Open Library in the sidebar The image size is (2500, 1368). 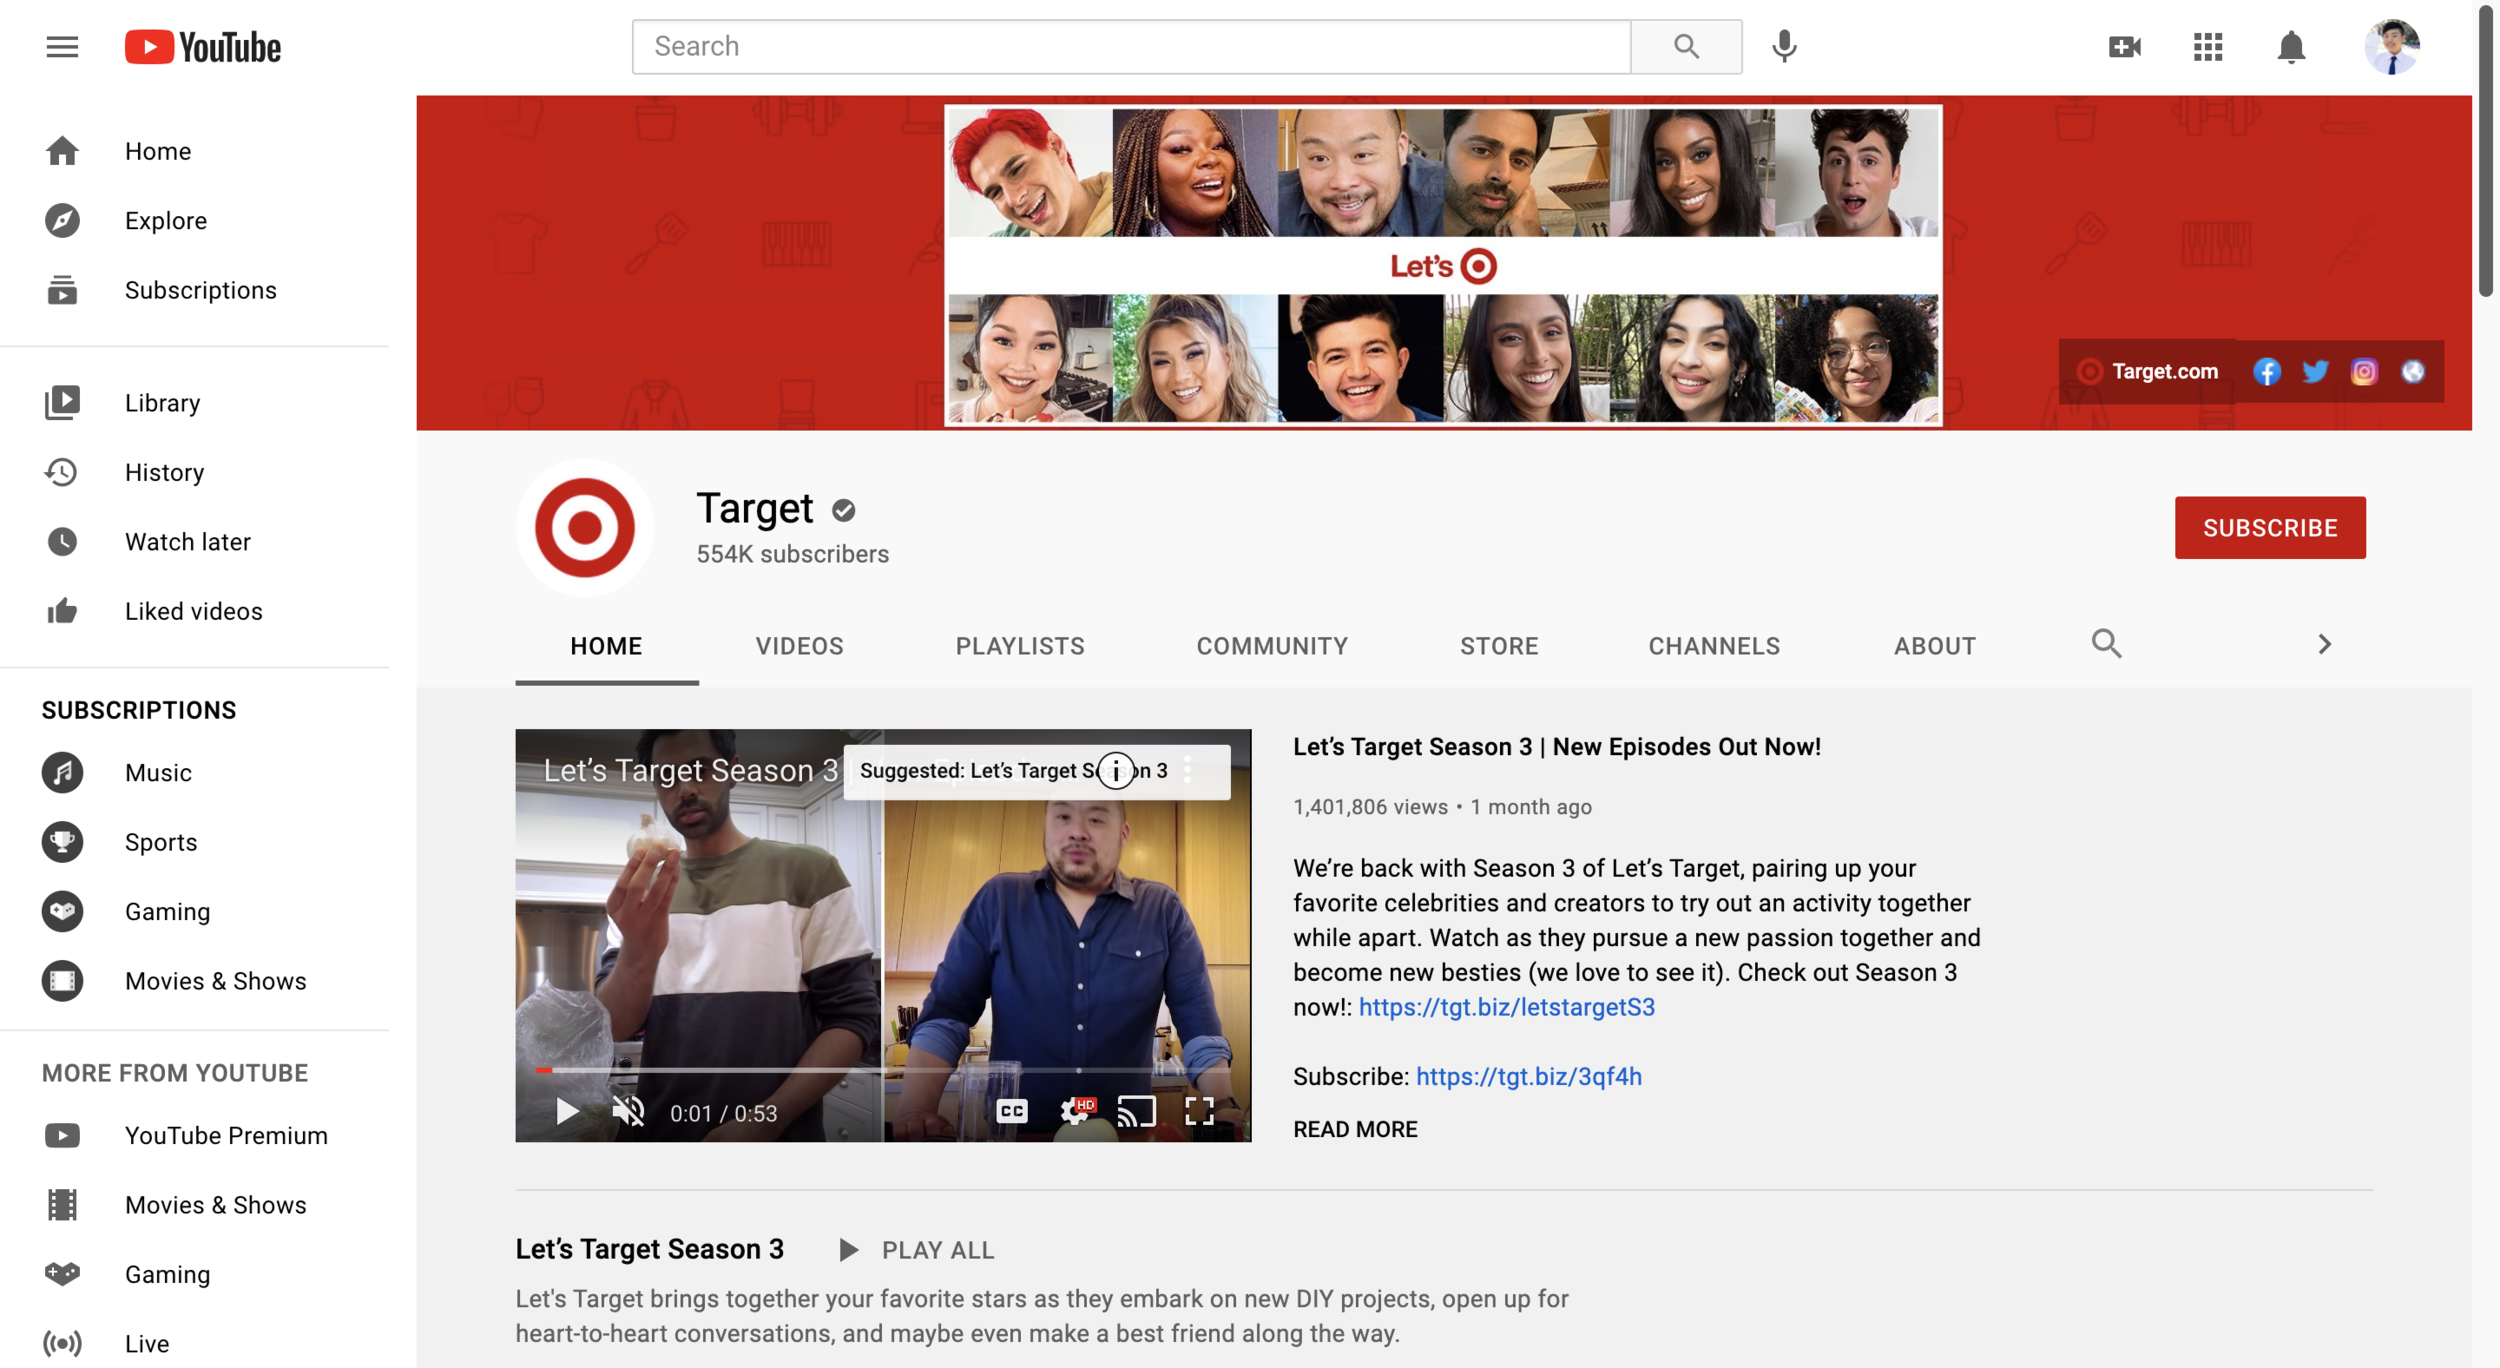coord(195,403)
